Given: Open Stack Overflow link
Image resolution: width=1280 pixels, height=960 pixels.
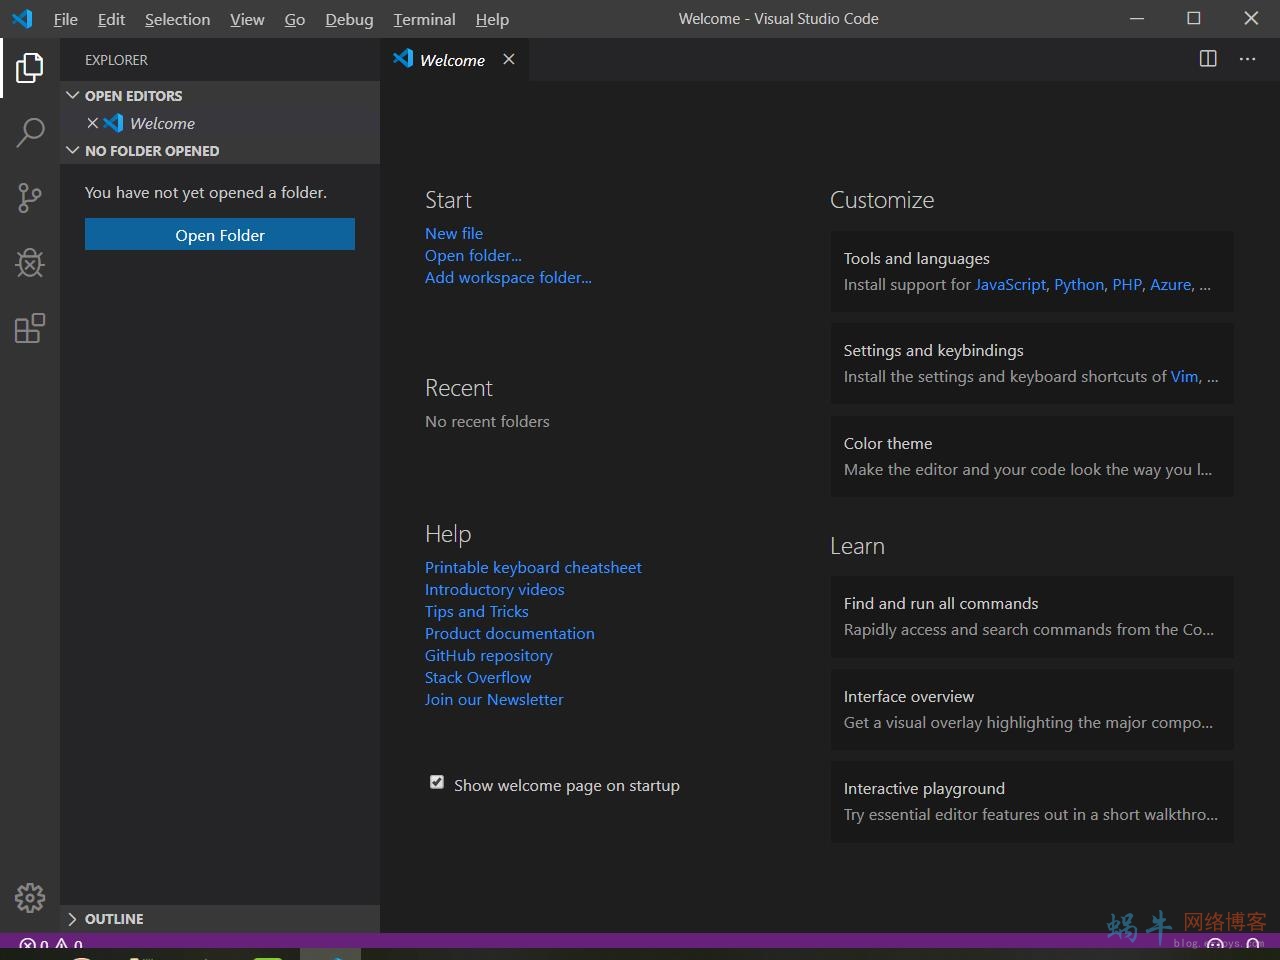Looking at the screenshot, I should point(478,677).
